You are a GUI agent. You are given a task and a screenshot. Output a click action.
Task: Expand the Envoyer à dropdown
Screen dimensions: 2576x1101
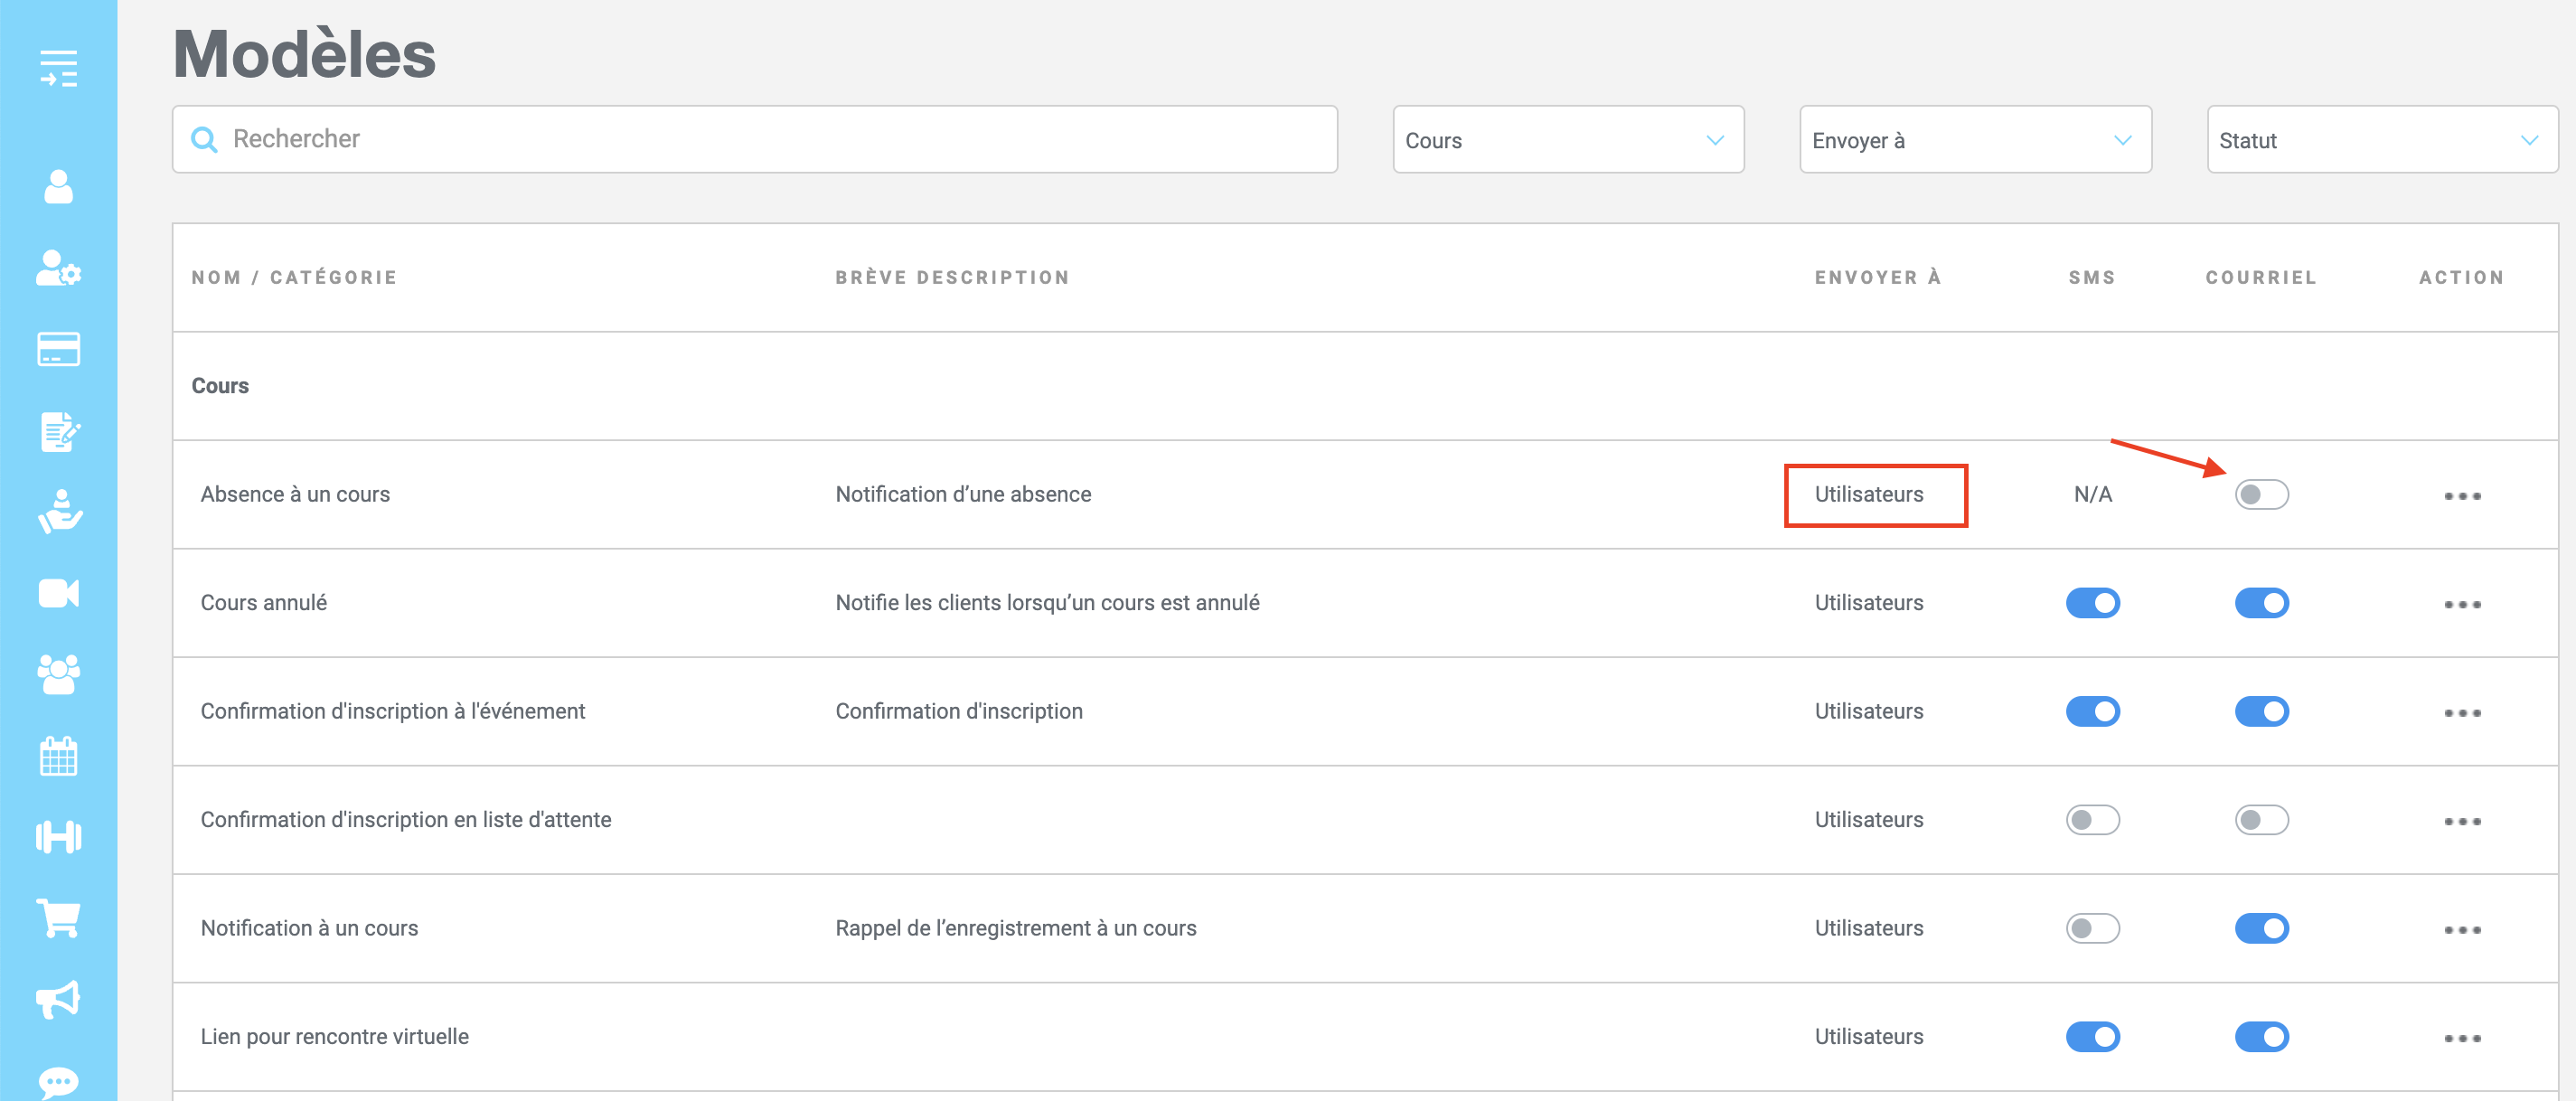[x=1974, y=140]
